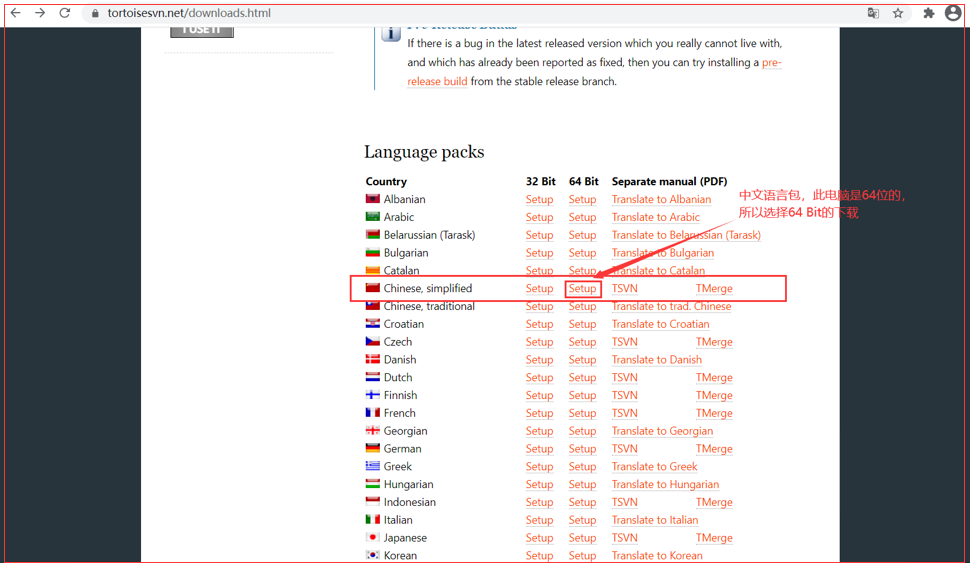This screenshot has width=970, height=565.
Task: Go back to the previous page
Action: tap(15, 13)
